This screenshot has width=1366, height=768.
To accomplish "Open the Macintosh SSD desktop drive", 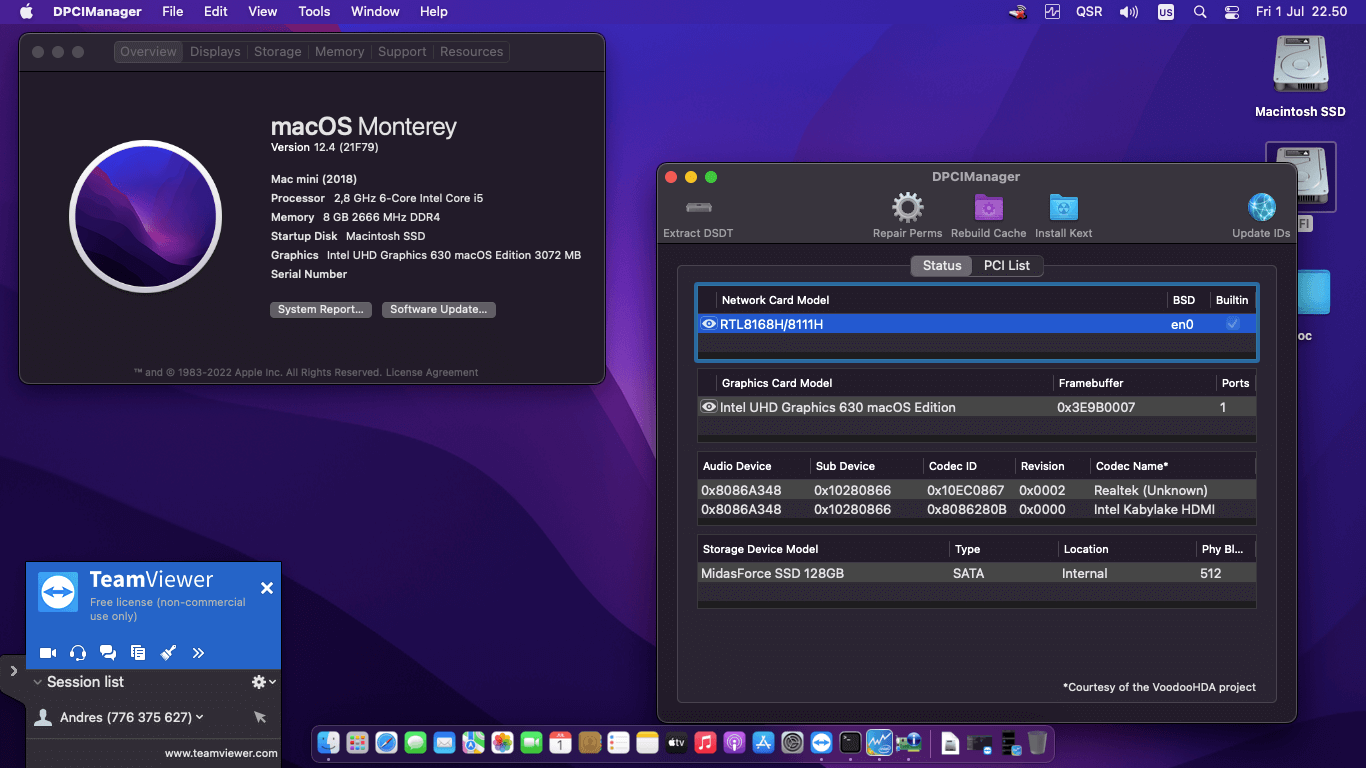I will [x=1300, y=76].
